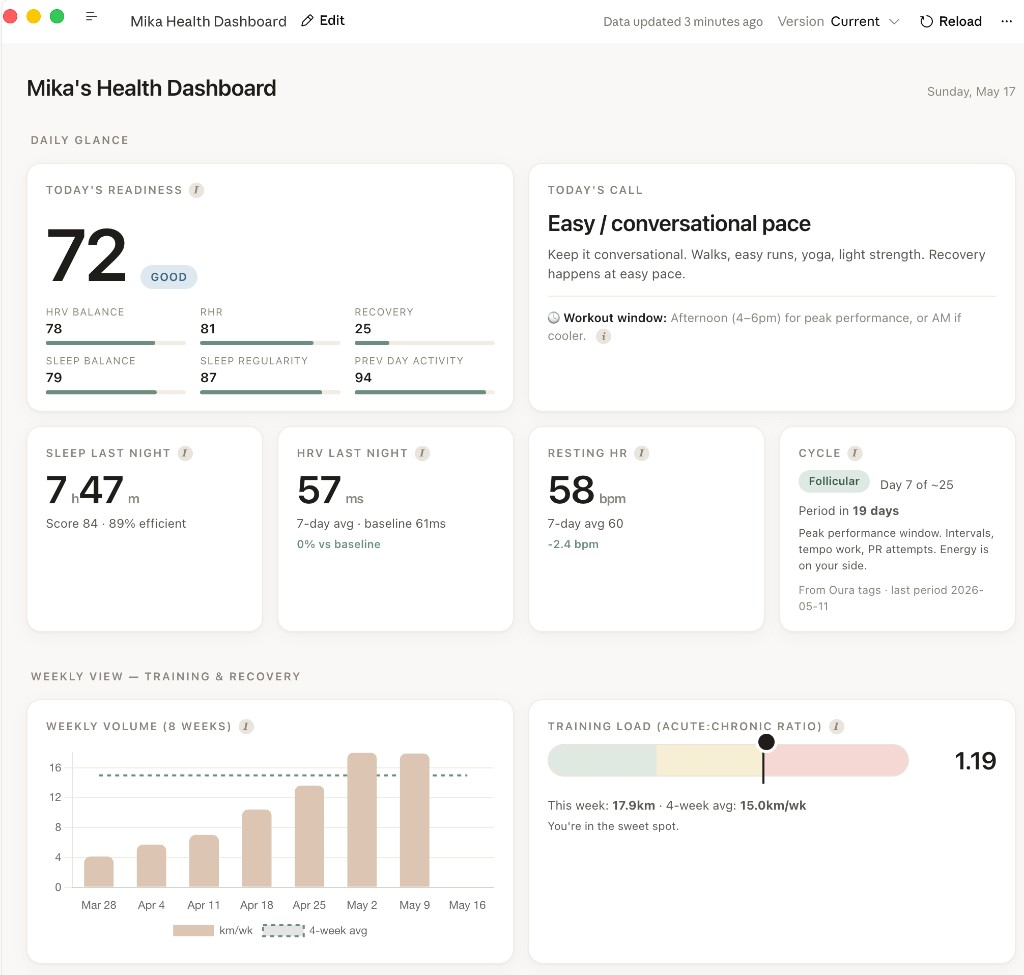
Task: Click the '0% vs baseline' text
Action: pyautogui.click(x=338, y=544)
